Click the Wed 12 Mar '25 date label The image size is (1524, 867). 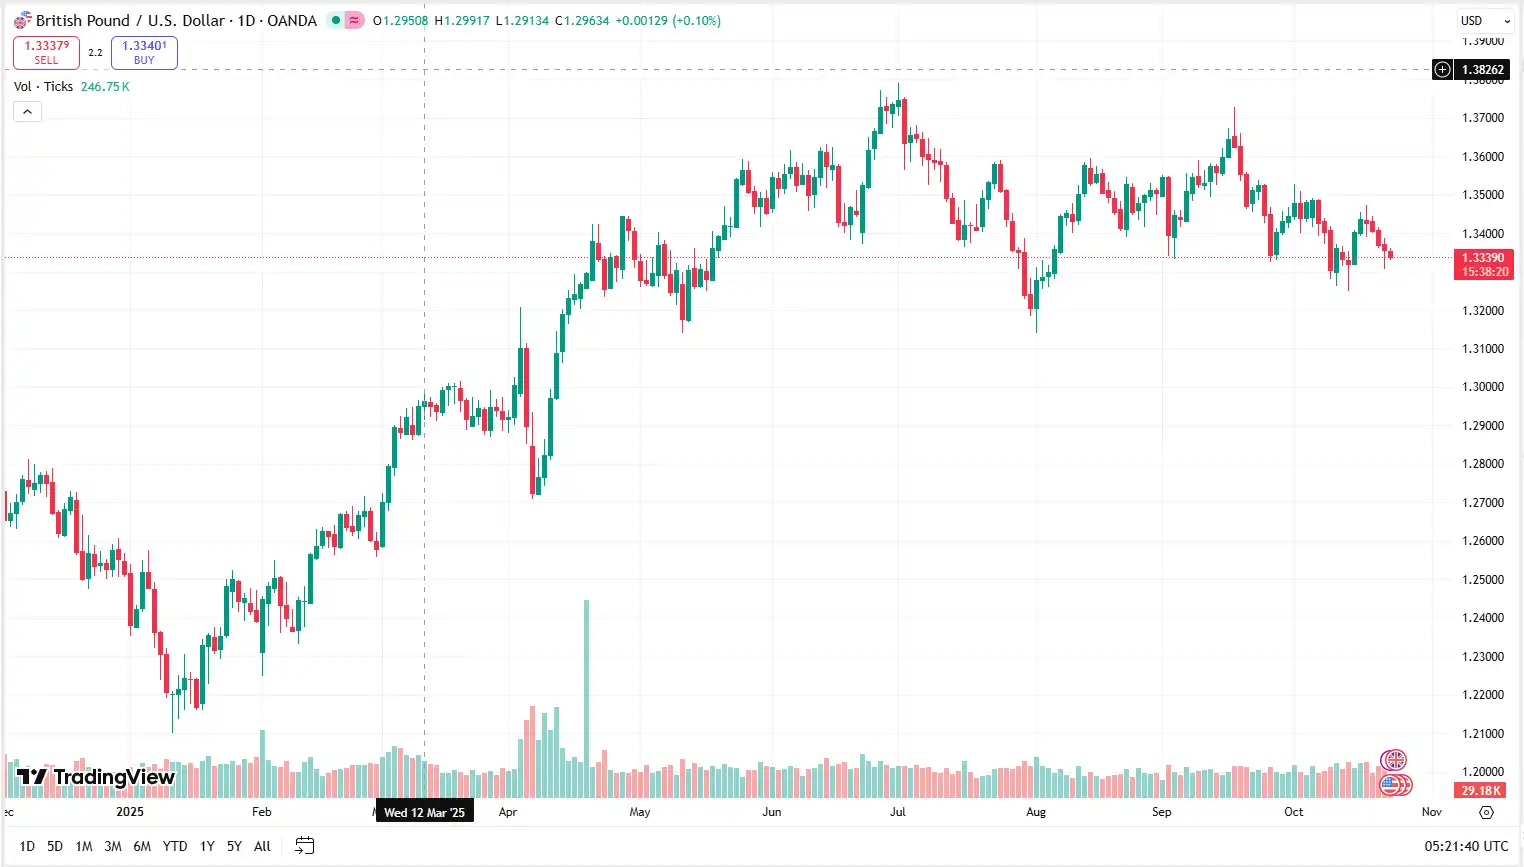425,811
